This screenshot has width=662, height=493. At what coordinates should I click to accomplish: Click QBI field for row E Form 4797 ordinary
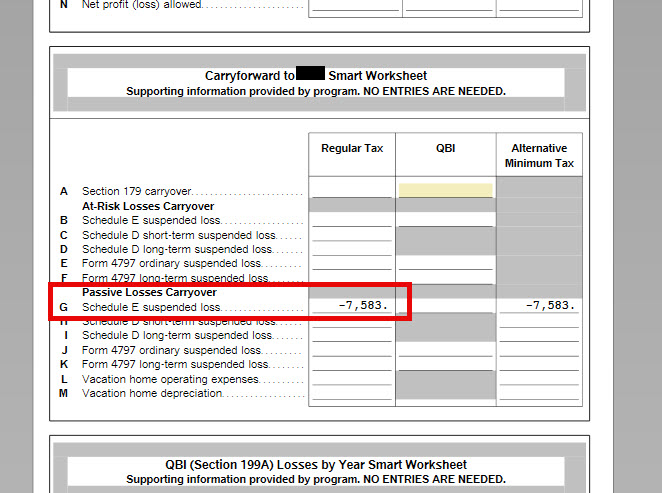coord(445,263)
